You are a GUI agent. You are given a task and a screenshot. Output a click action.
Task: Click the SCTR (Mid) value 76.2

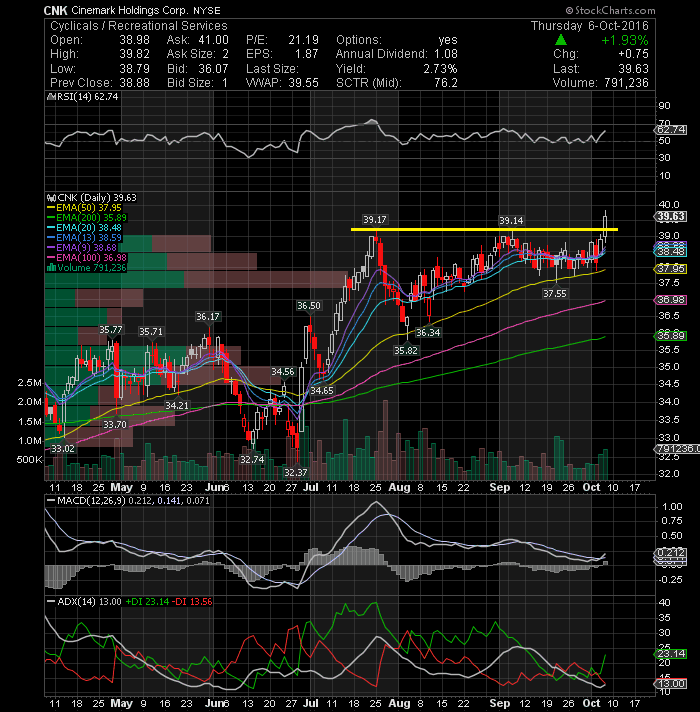(x=445, y=83)
